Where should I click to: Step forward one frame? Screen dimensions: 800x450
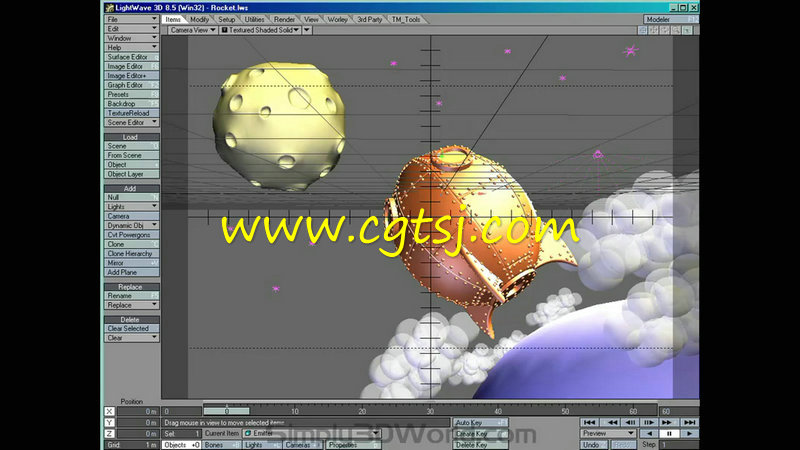click(649, 422)
